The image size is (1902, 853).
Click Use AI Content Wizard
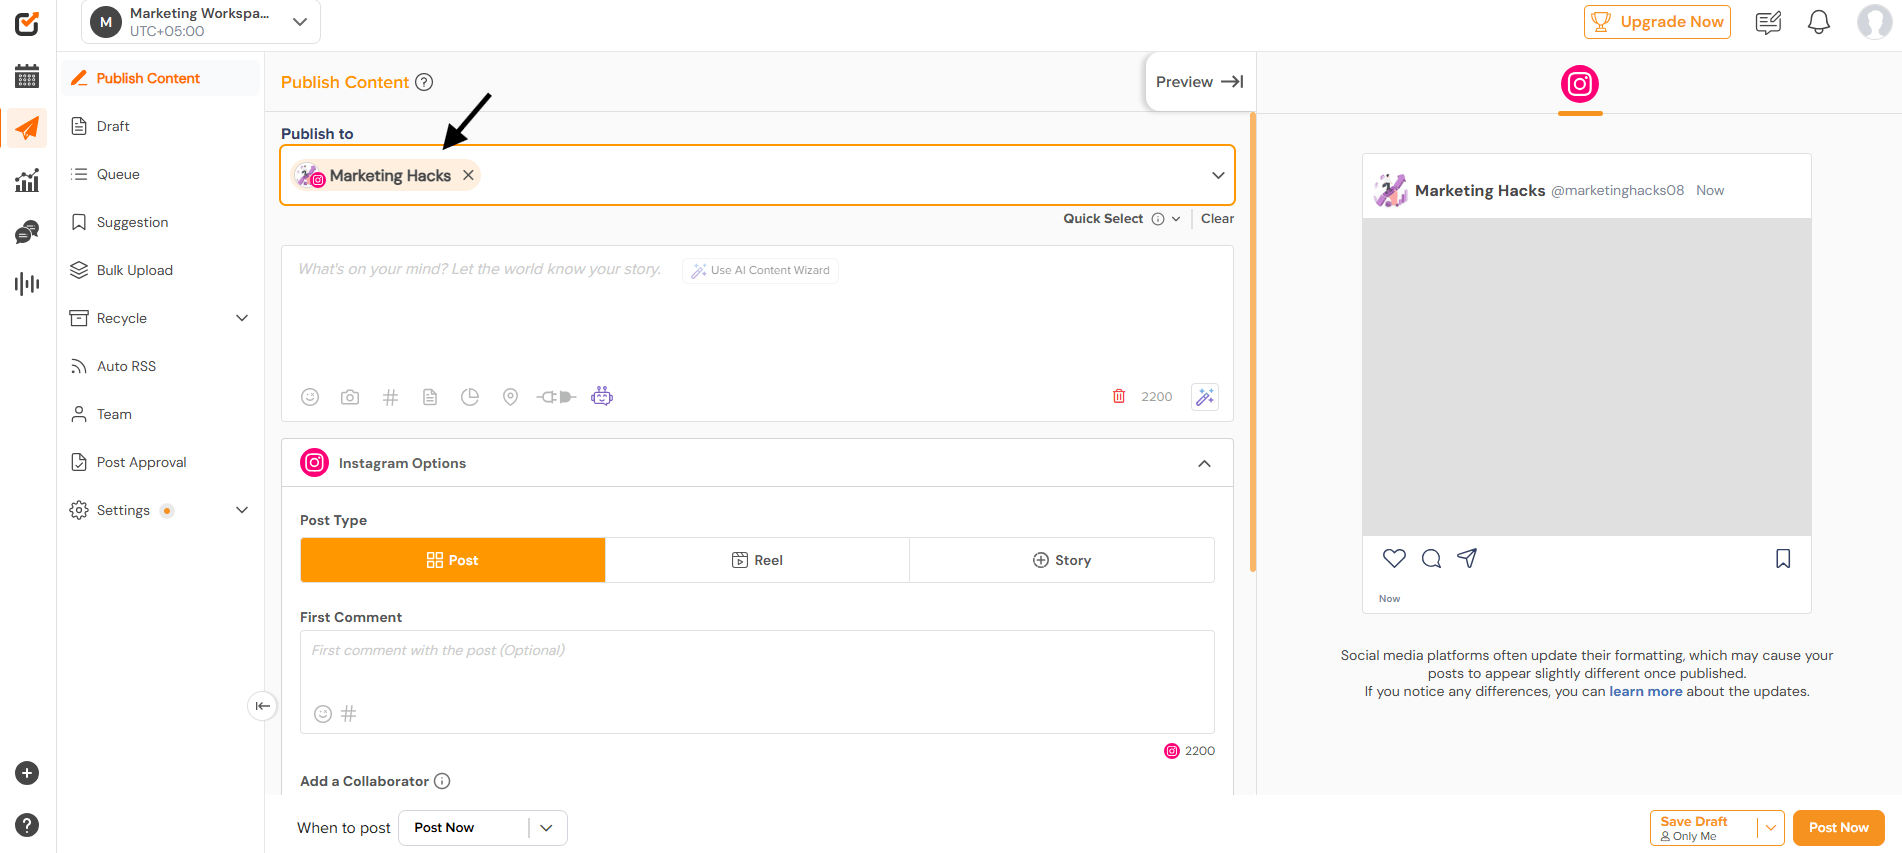(761, 271)
